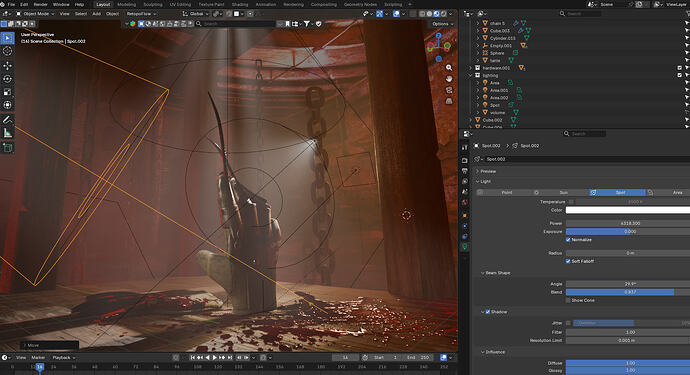The height and width of the screenshot is (375, 690).
Task: Collapse the lighting collection in outliner
Action: point(471,75)
